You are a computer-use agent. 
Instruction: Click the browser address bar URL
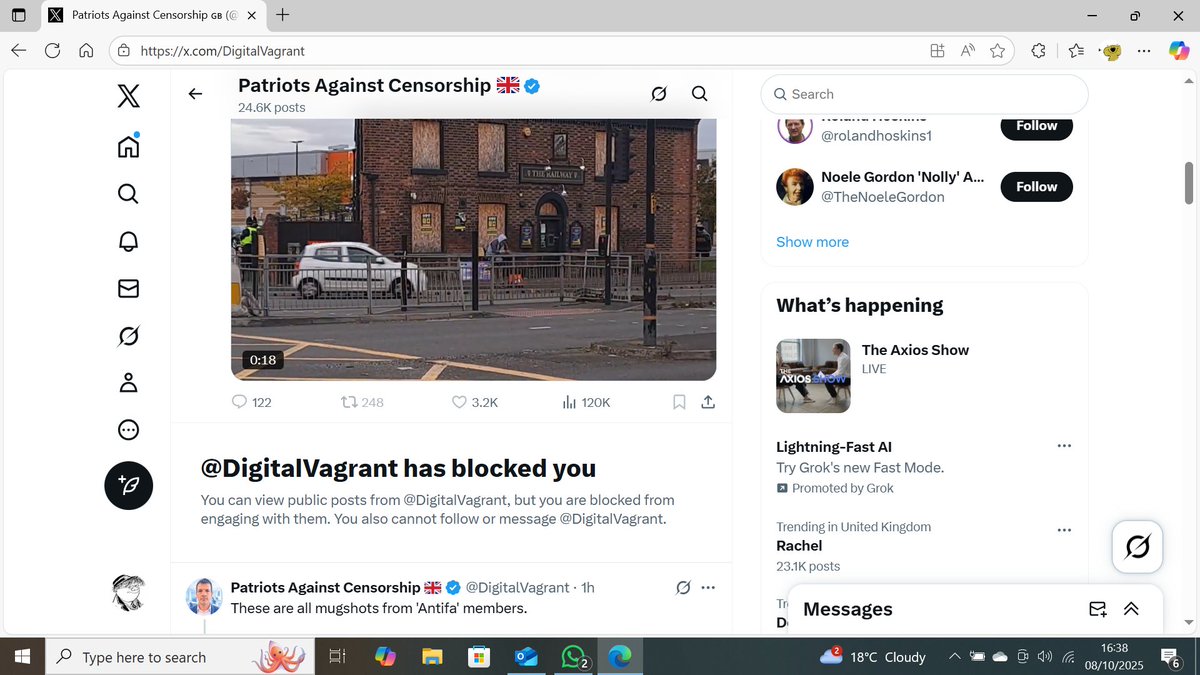(223, 51)
